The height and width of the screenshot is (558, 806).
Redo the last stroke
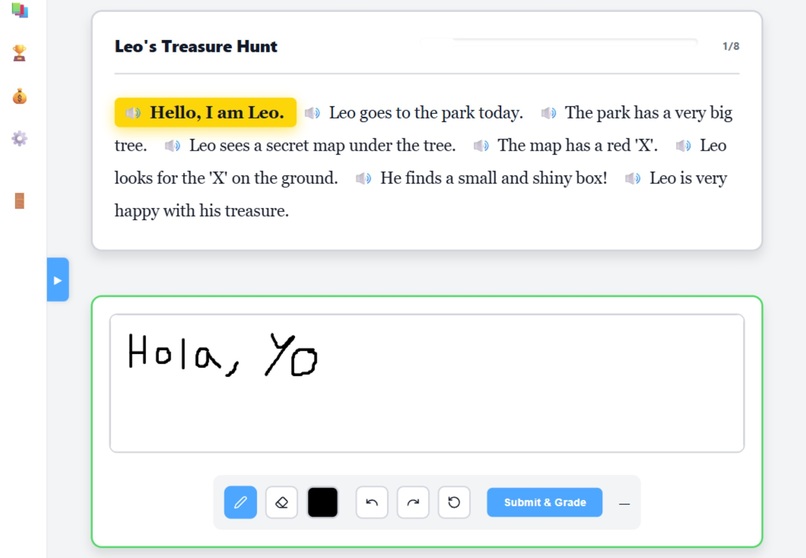(413, 502)
